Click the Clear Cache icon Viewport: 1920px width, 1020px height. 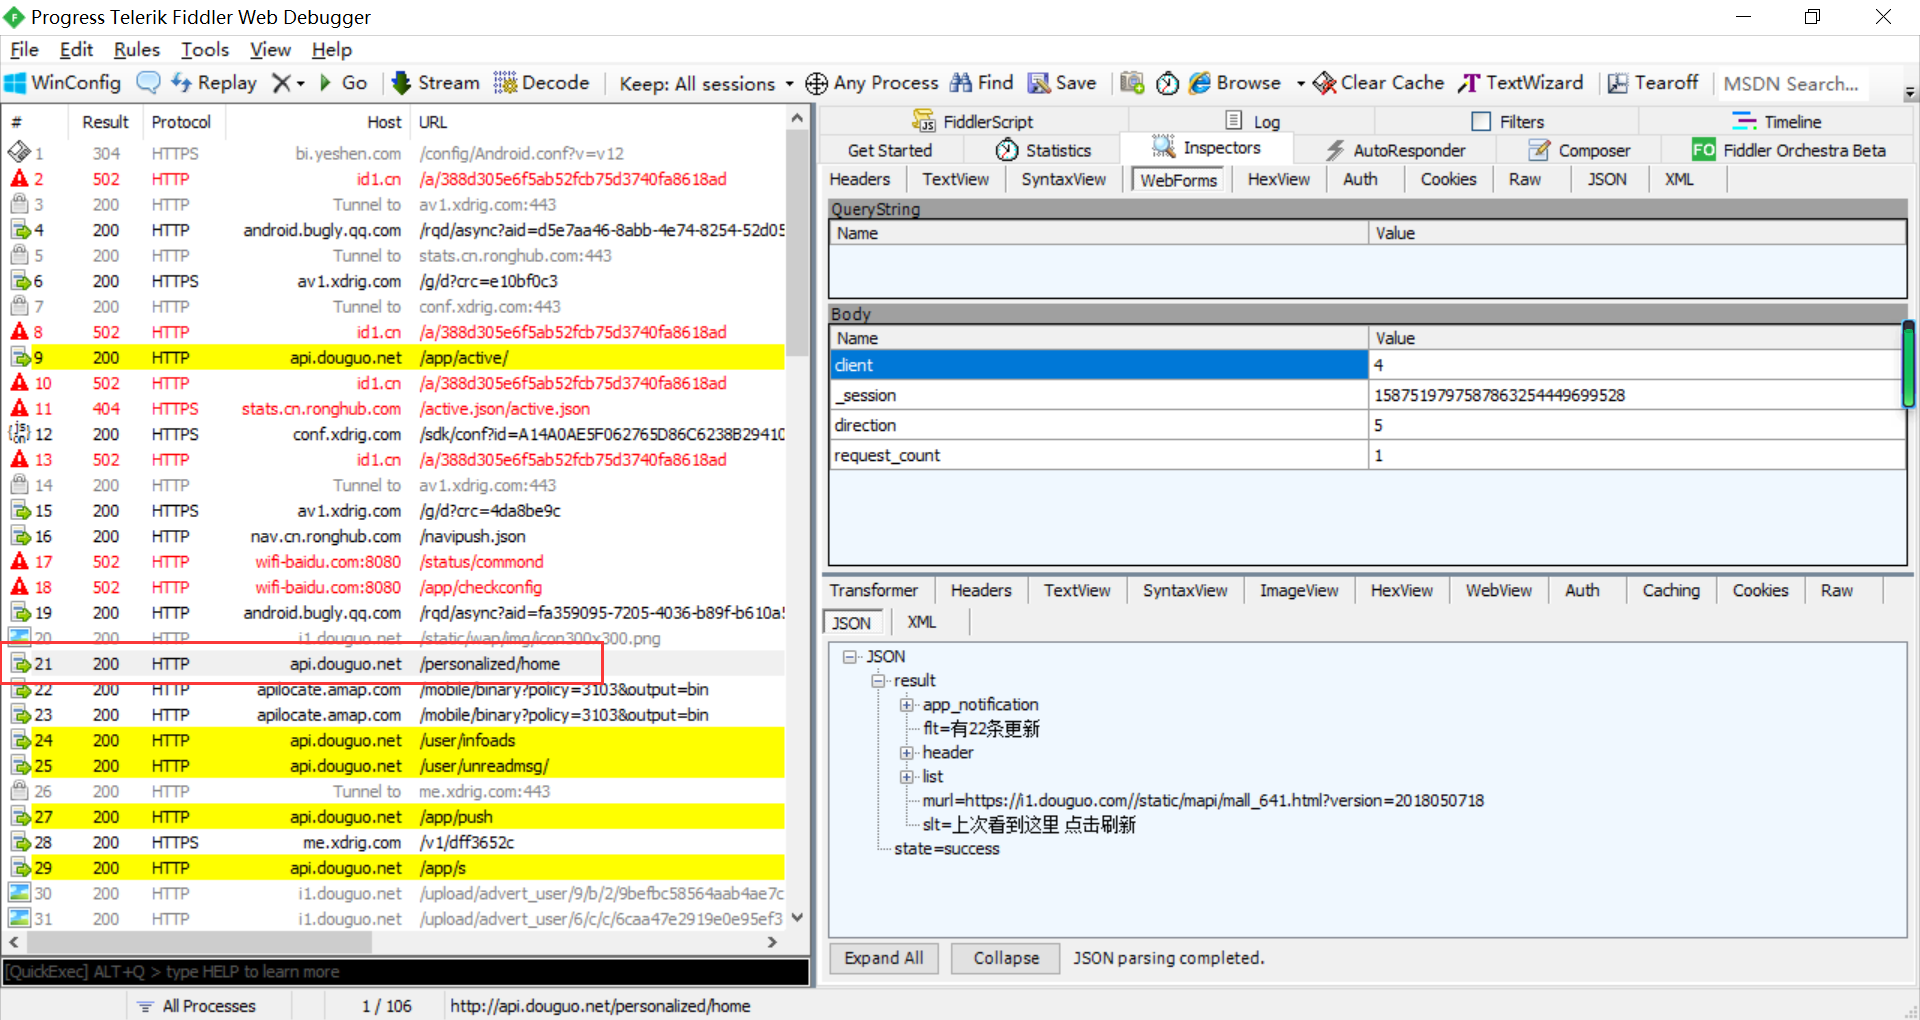(x=1325, y=83)
